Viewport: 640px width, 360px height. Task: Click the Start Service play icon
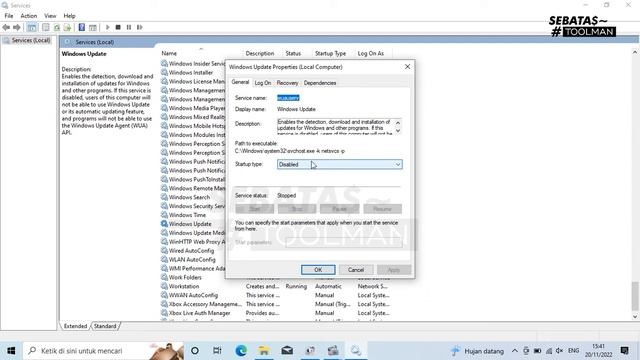(x=108, y=27)
